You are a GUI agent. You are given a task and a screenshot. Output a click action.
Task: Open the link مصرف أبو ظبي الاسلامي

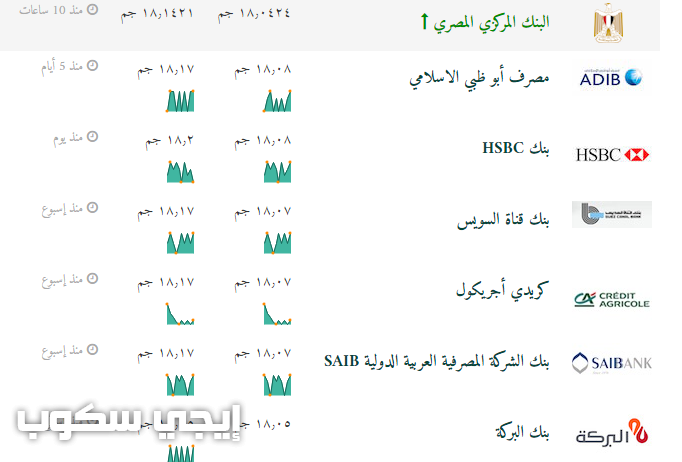(479, 78)
